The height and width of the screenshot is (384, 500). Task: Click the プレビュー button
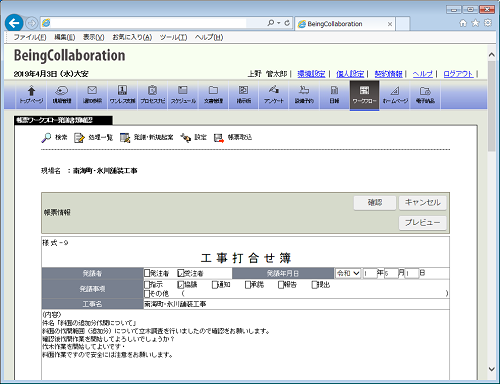[423, 223]
